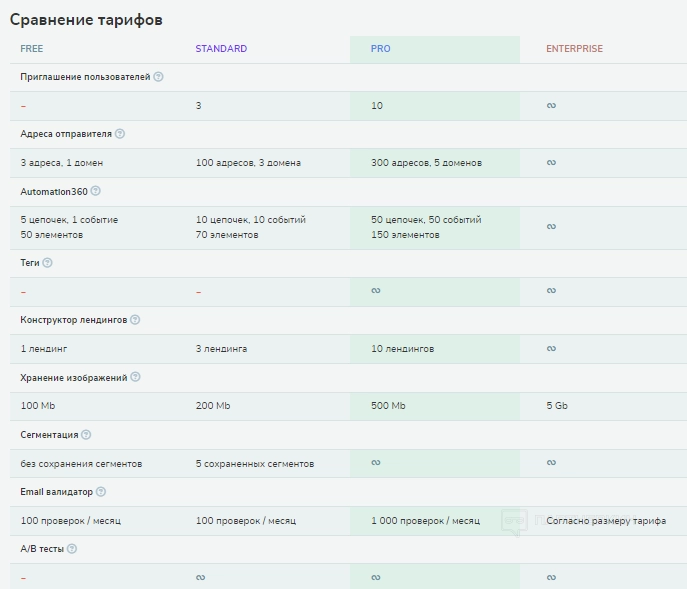The width and height of the screenshot is (687, 589).
Task: Open help icon beside Сегментация
Action: pos(86,435)
